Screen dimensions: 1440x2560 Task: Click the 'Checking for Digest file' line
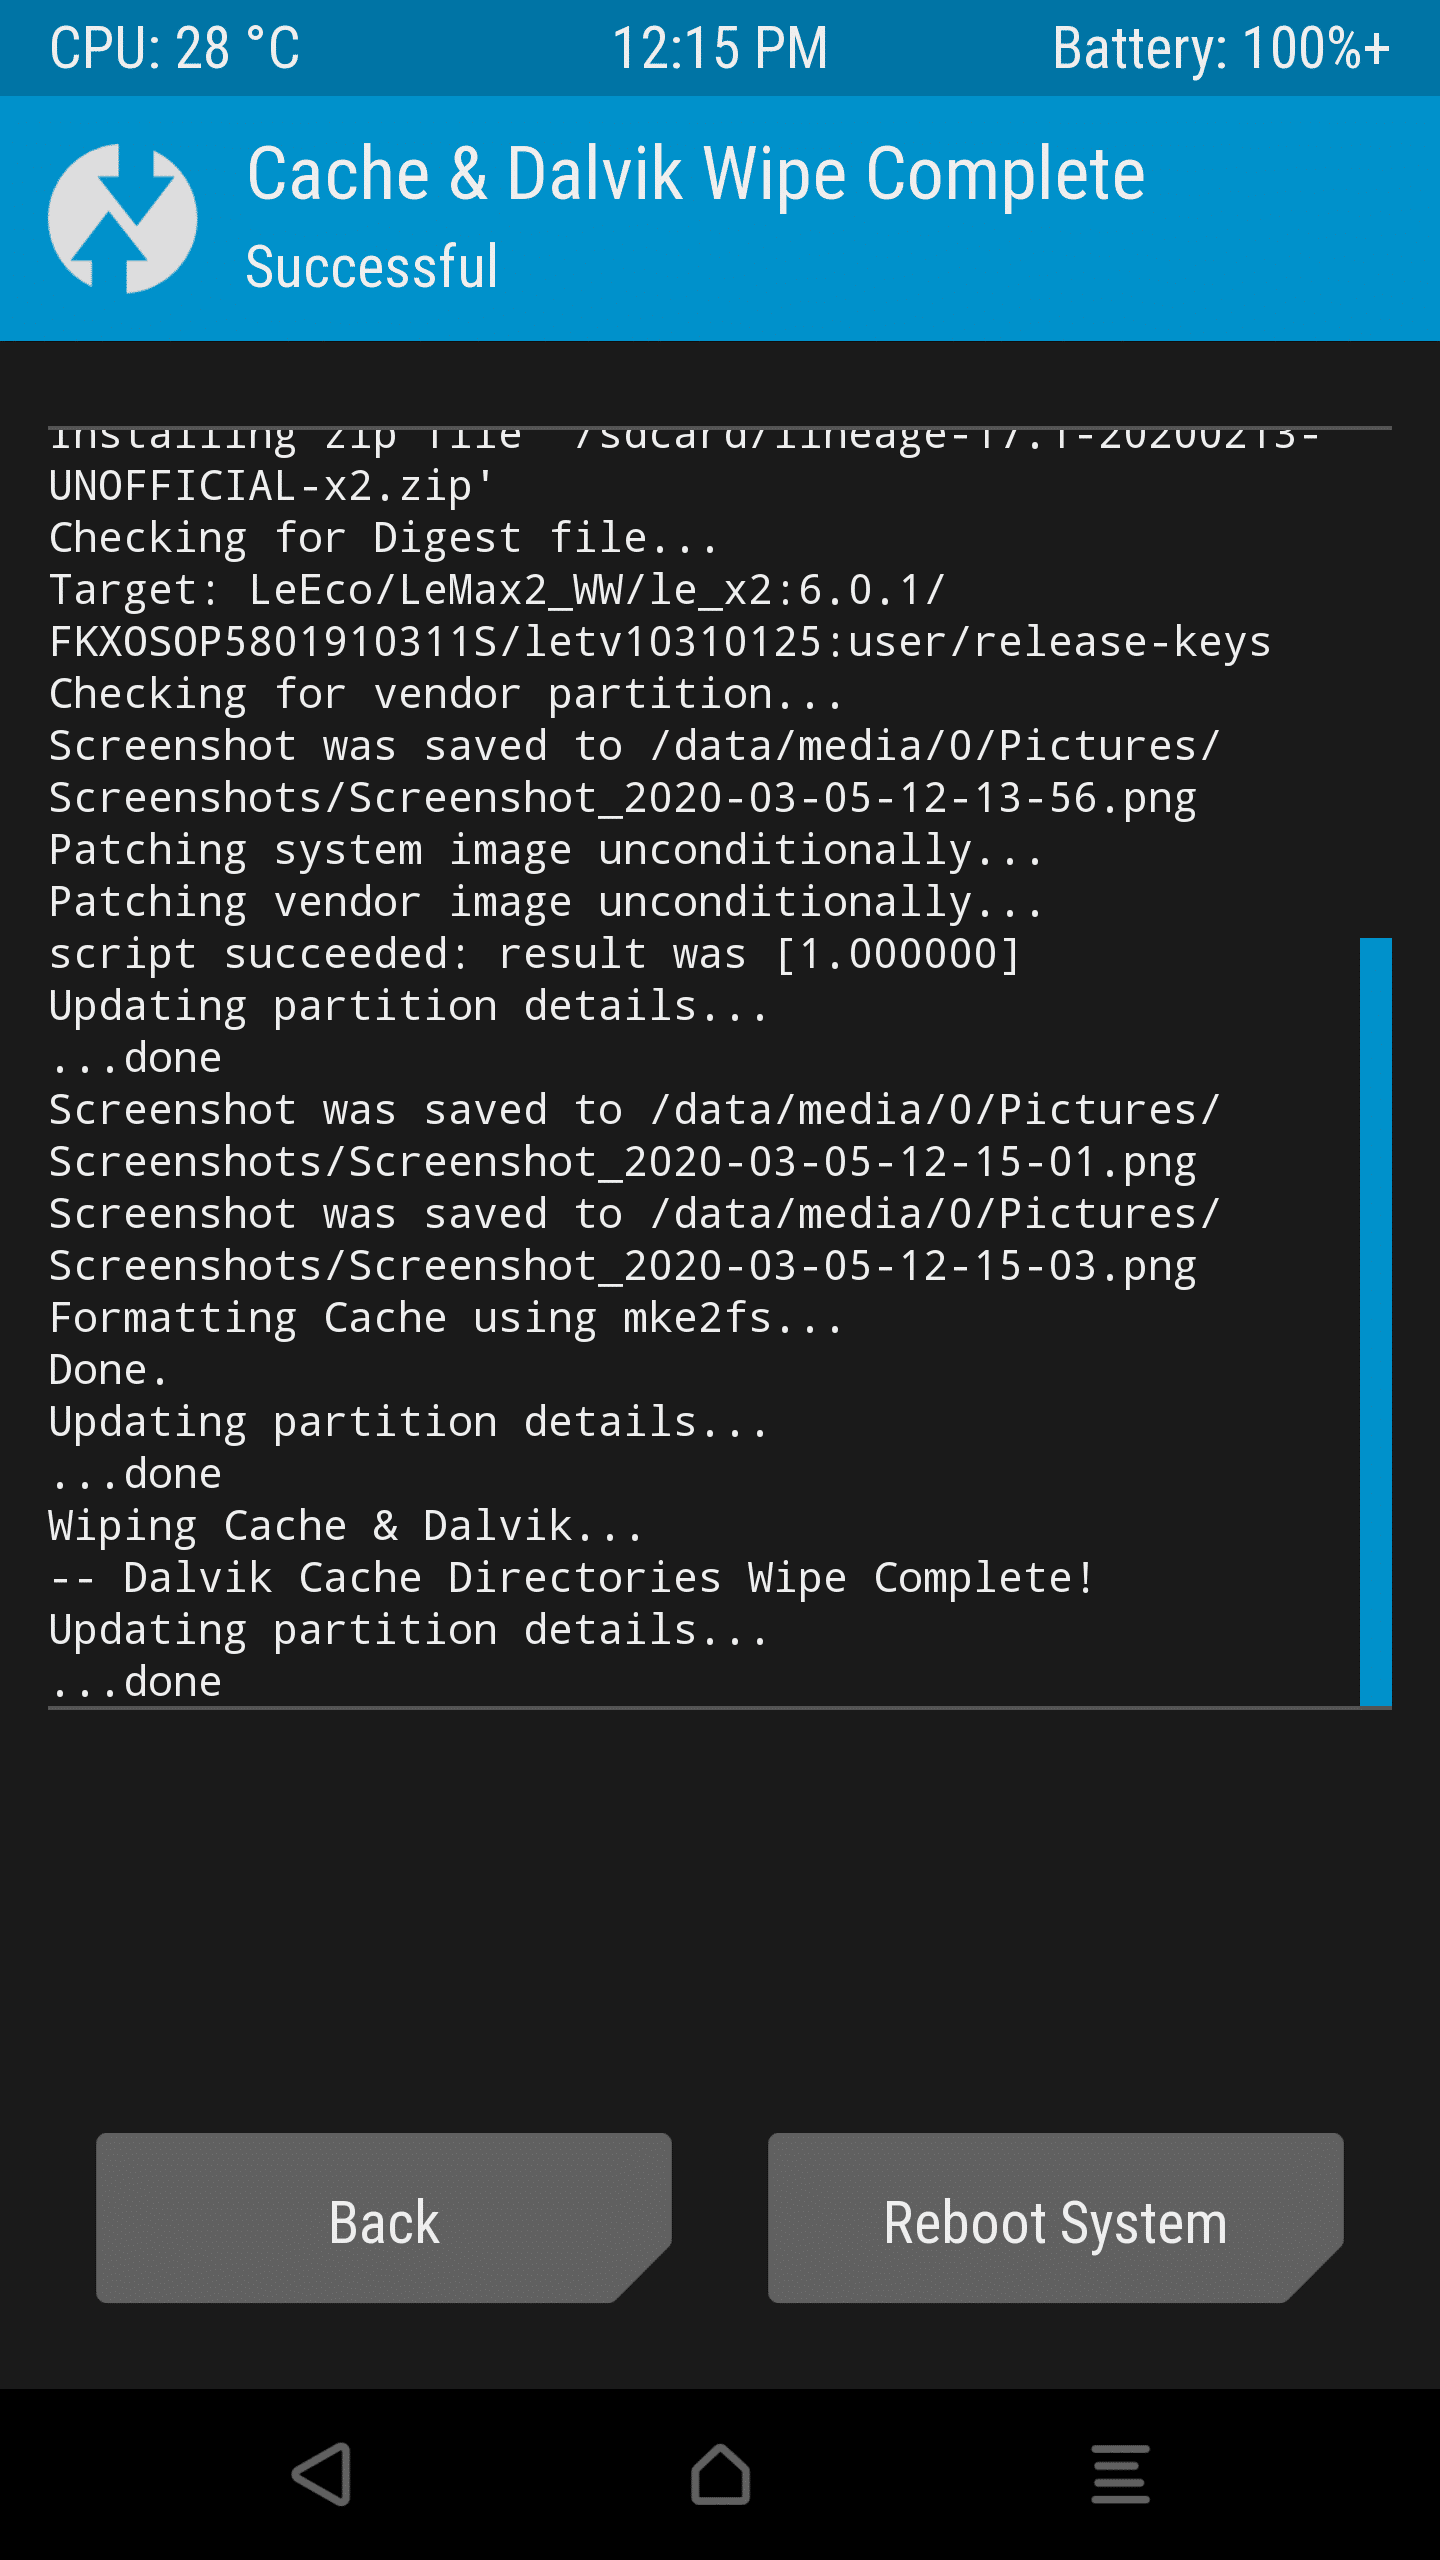(384, 538)
